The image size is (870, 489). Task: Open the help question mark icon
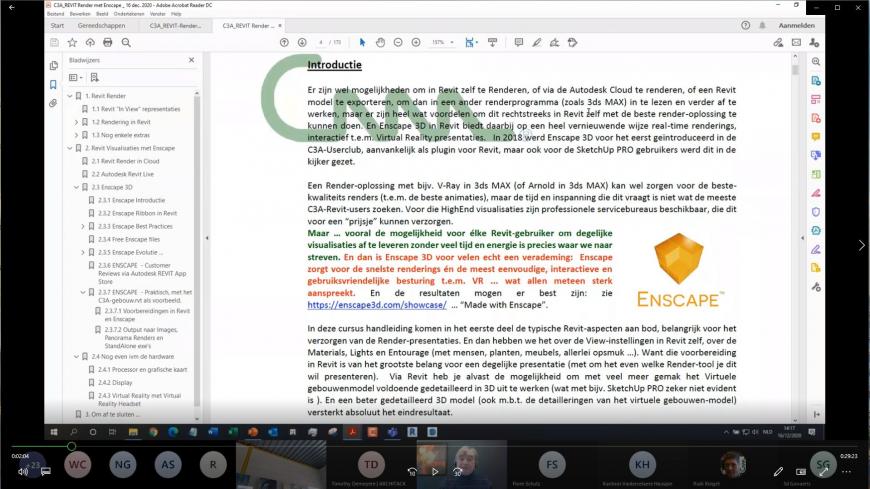click(745, 26)
